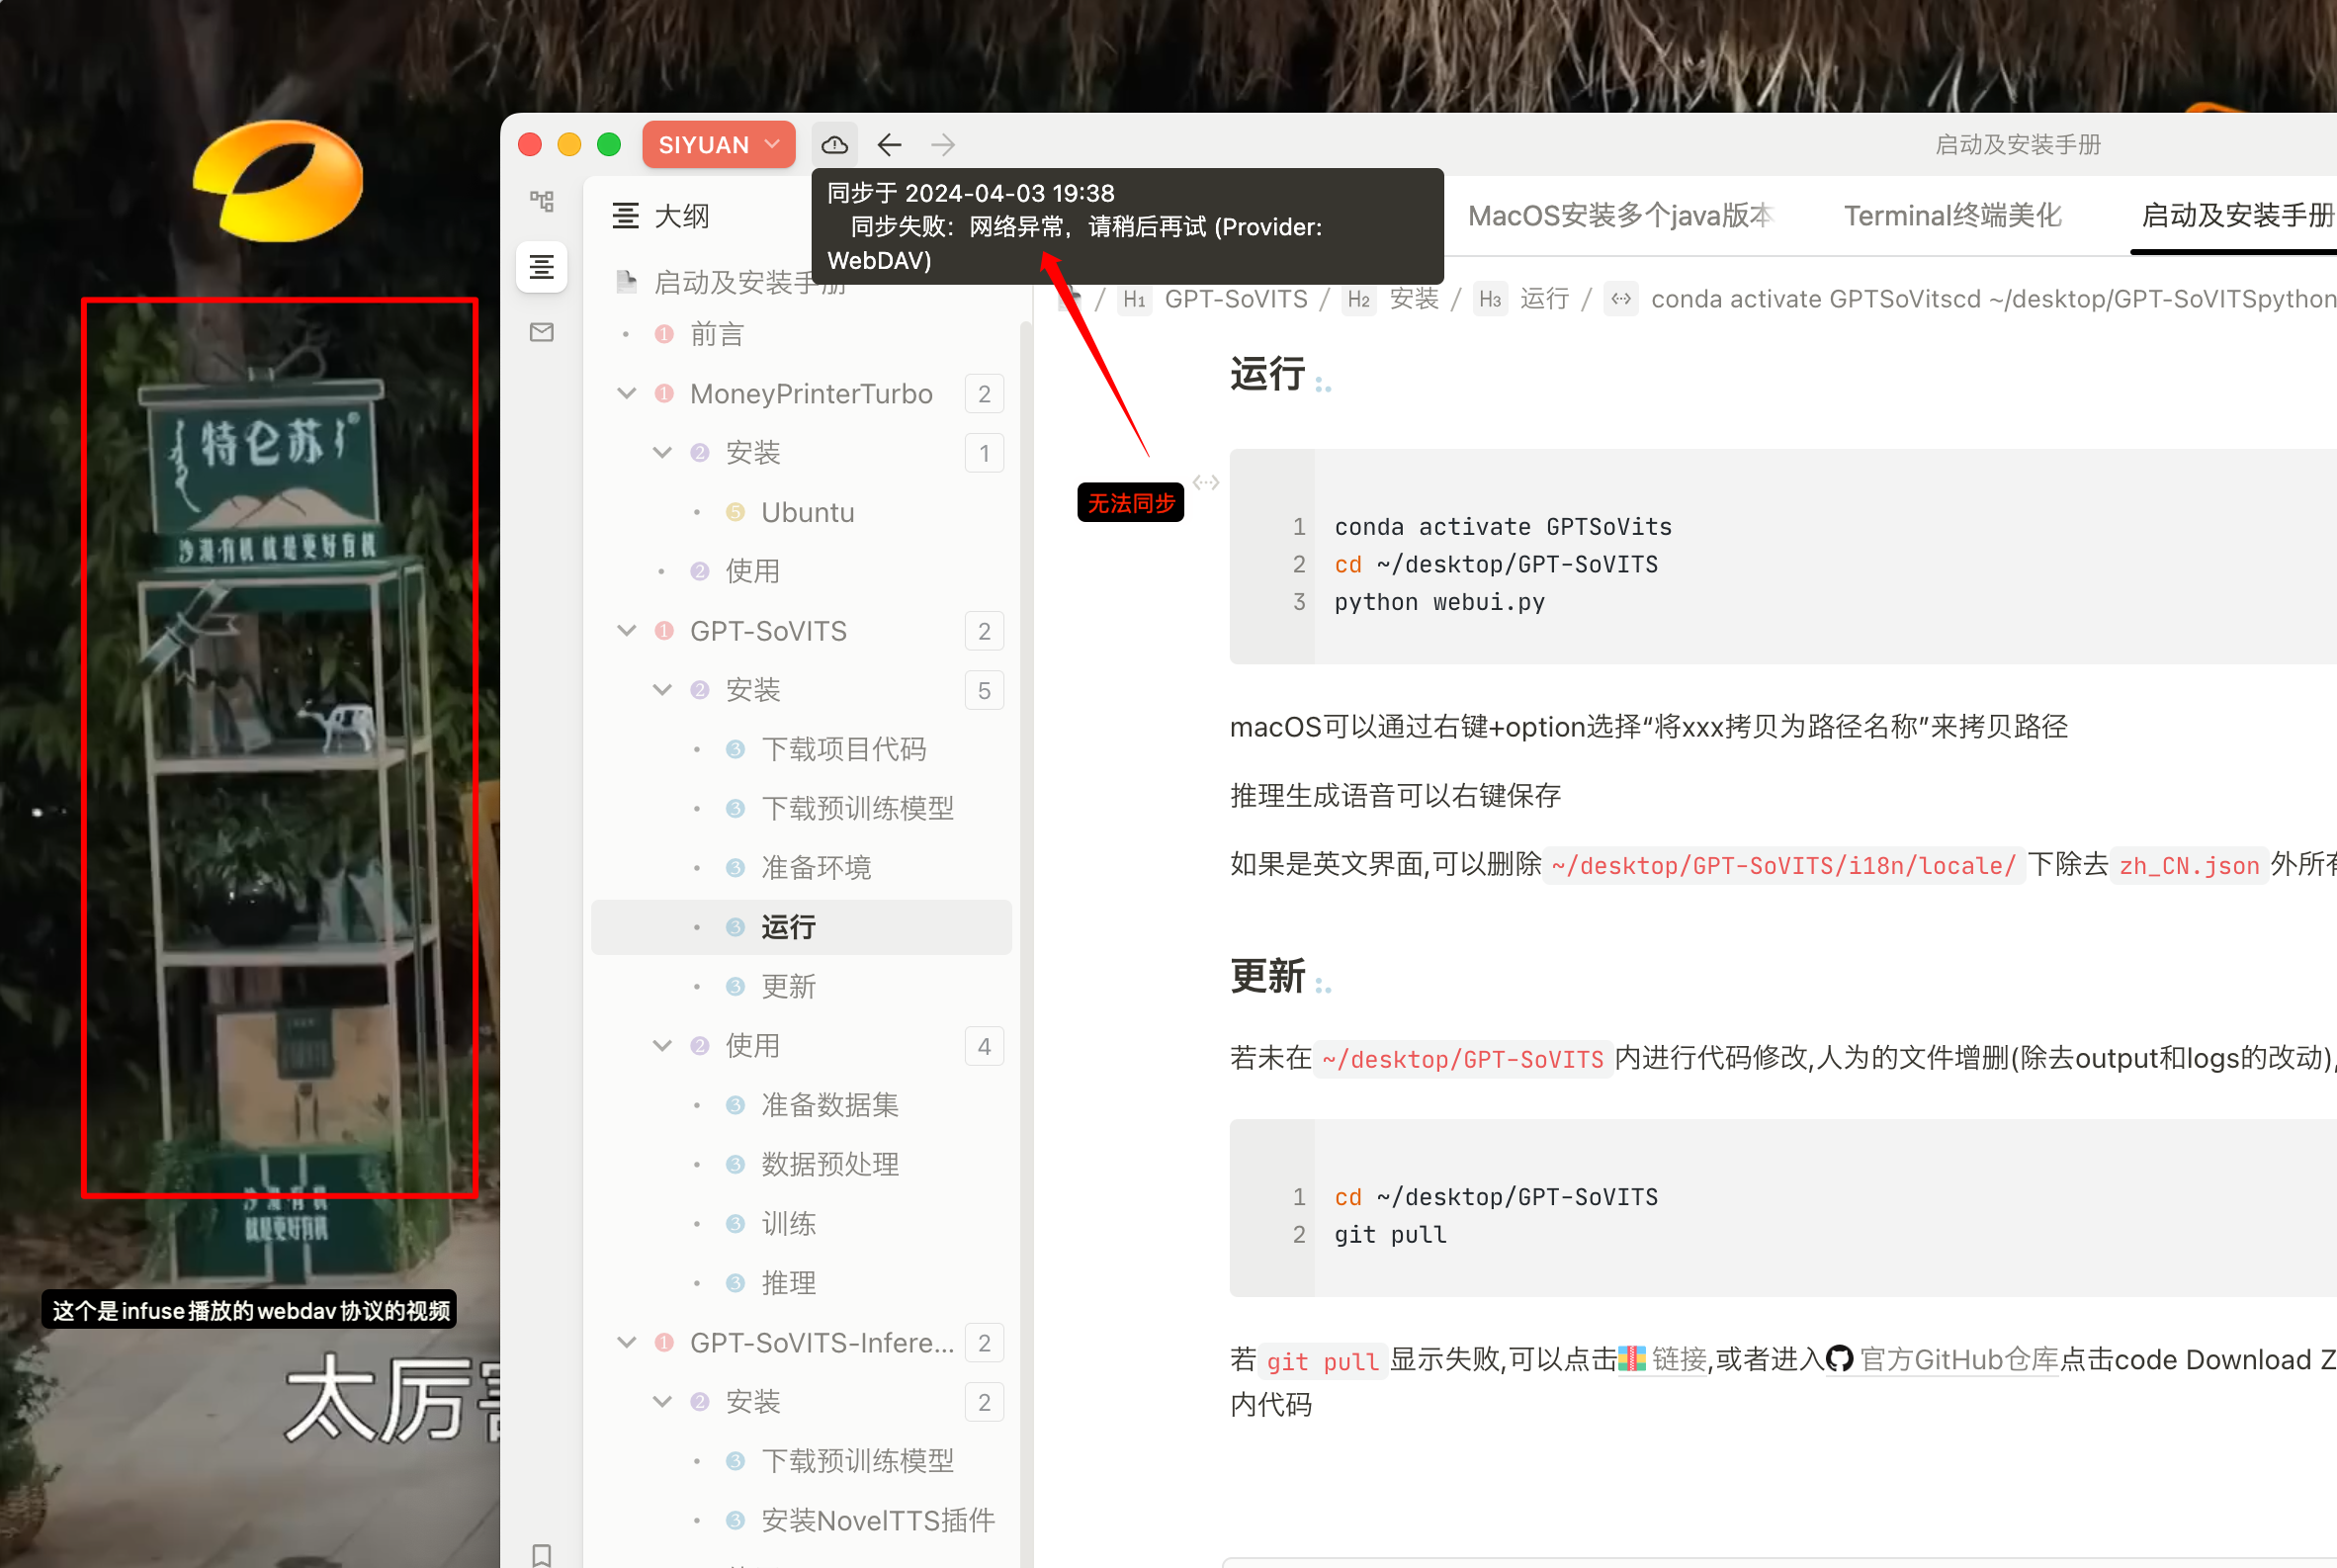Screen dimensions: 2337x1568
Task: Click the numbered badge 5 next to 安装
Action: pyautogui.click(x=984, y=689)
